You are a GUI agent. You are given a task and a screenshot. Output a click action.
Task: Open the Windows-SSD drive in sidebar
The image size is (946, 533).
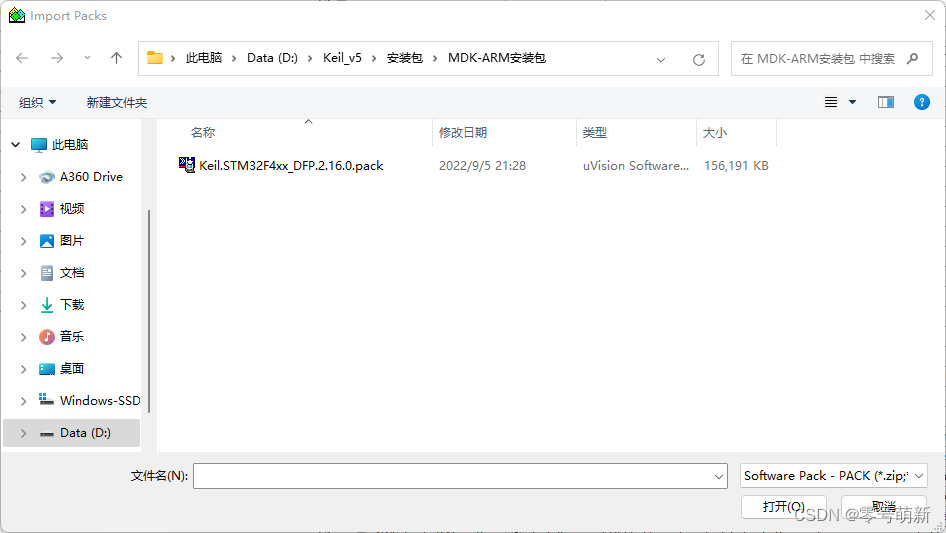click(x=100, y=401)
